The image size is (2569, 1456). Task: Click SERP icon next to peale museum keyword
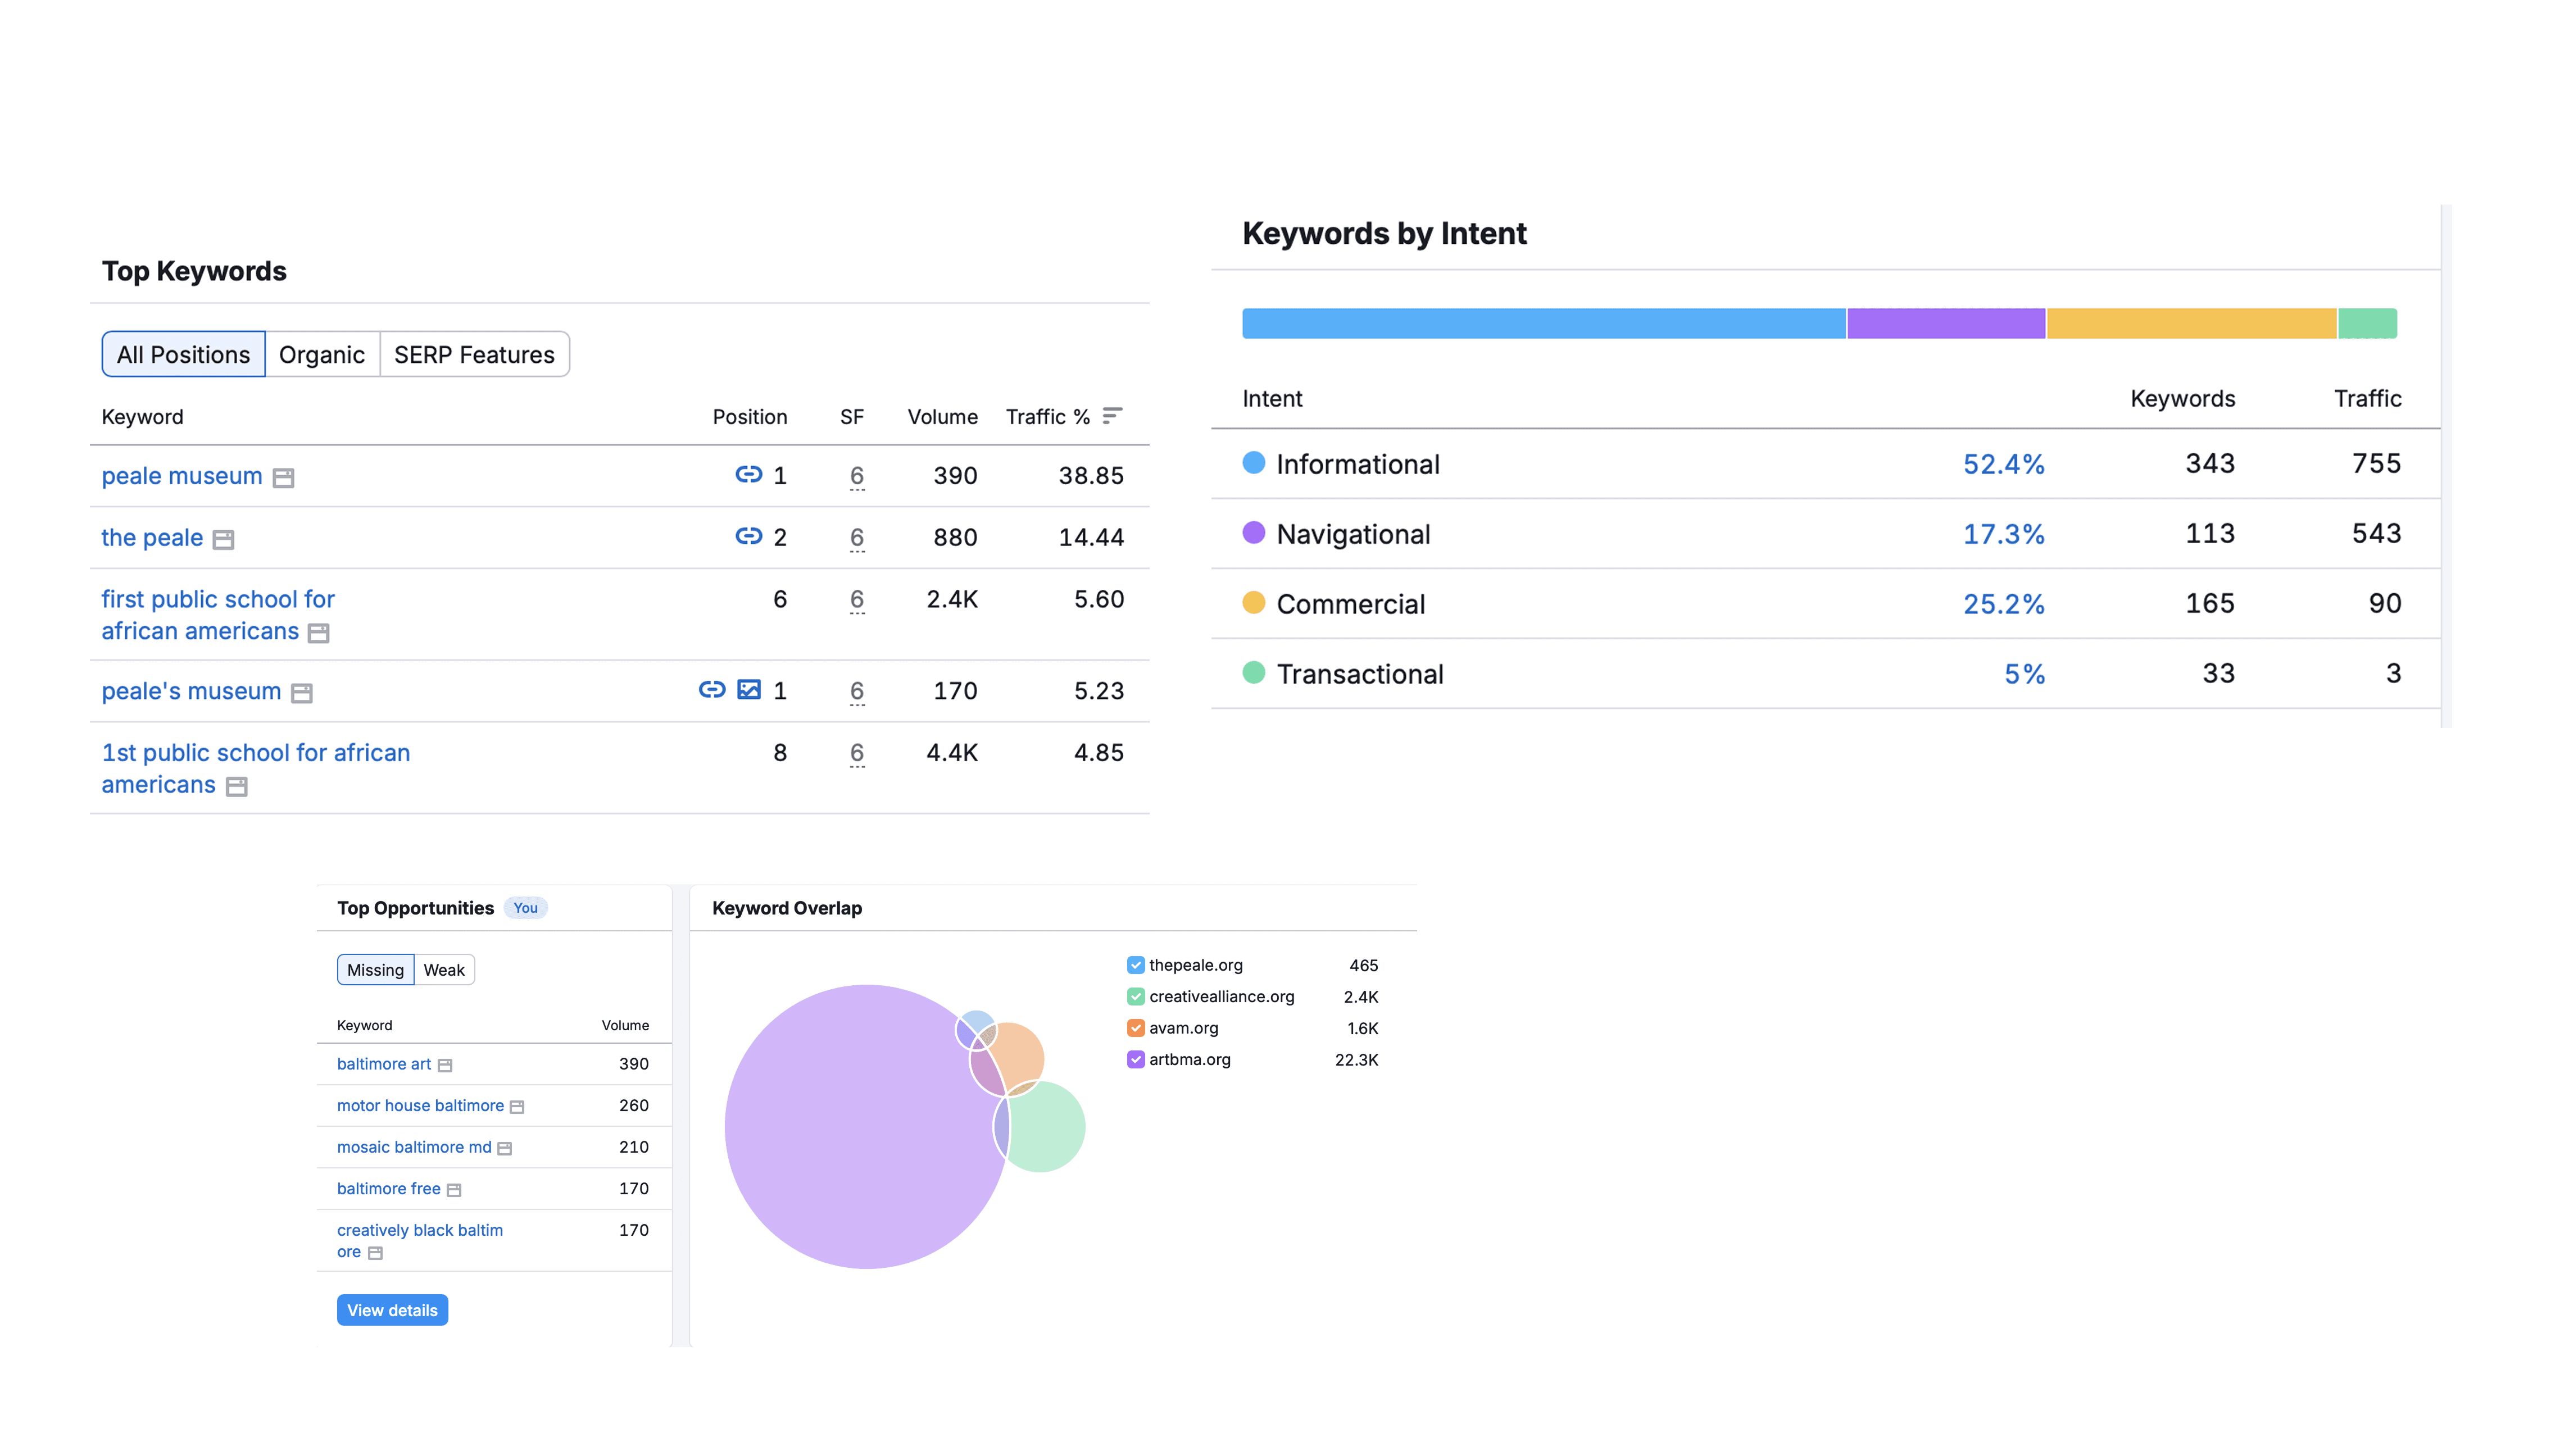coord(283,478)
